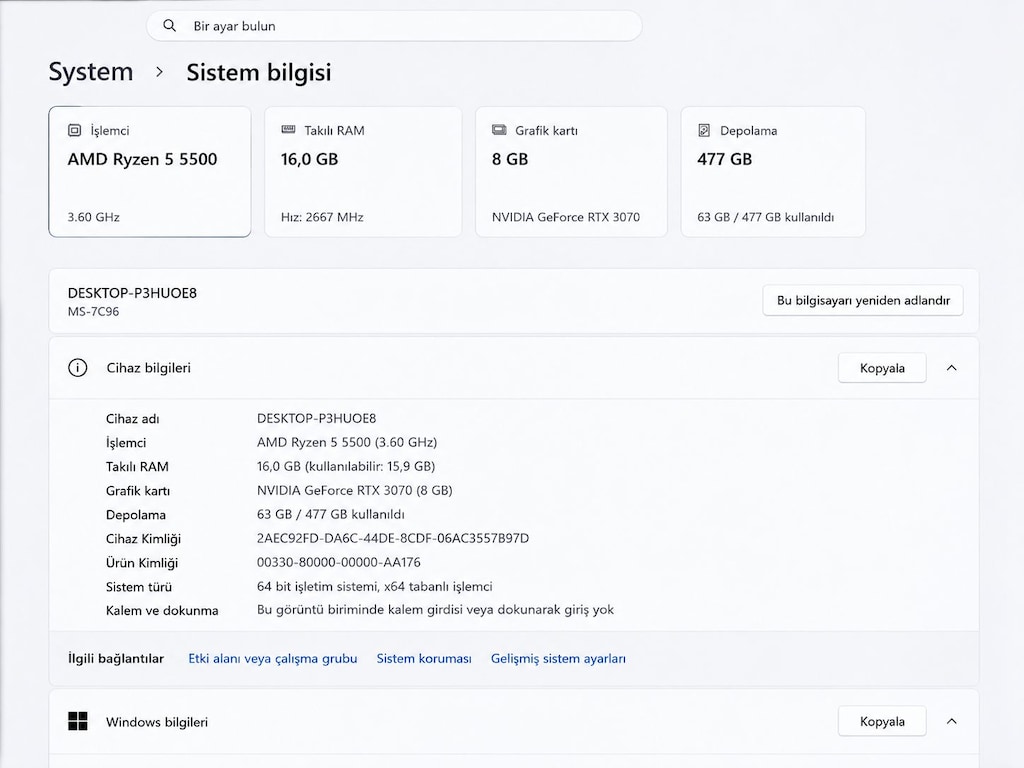Click '63 GB / 477 GB kullanıldı' in Depolama row
The width and height of the screenshot is (1024, 768).
tap(331, 514)
